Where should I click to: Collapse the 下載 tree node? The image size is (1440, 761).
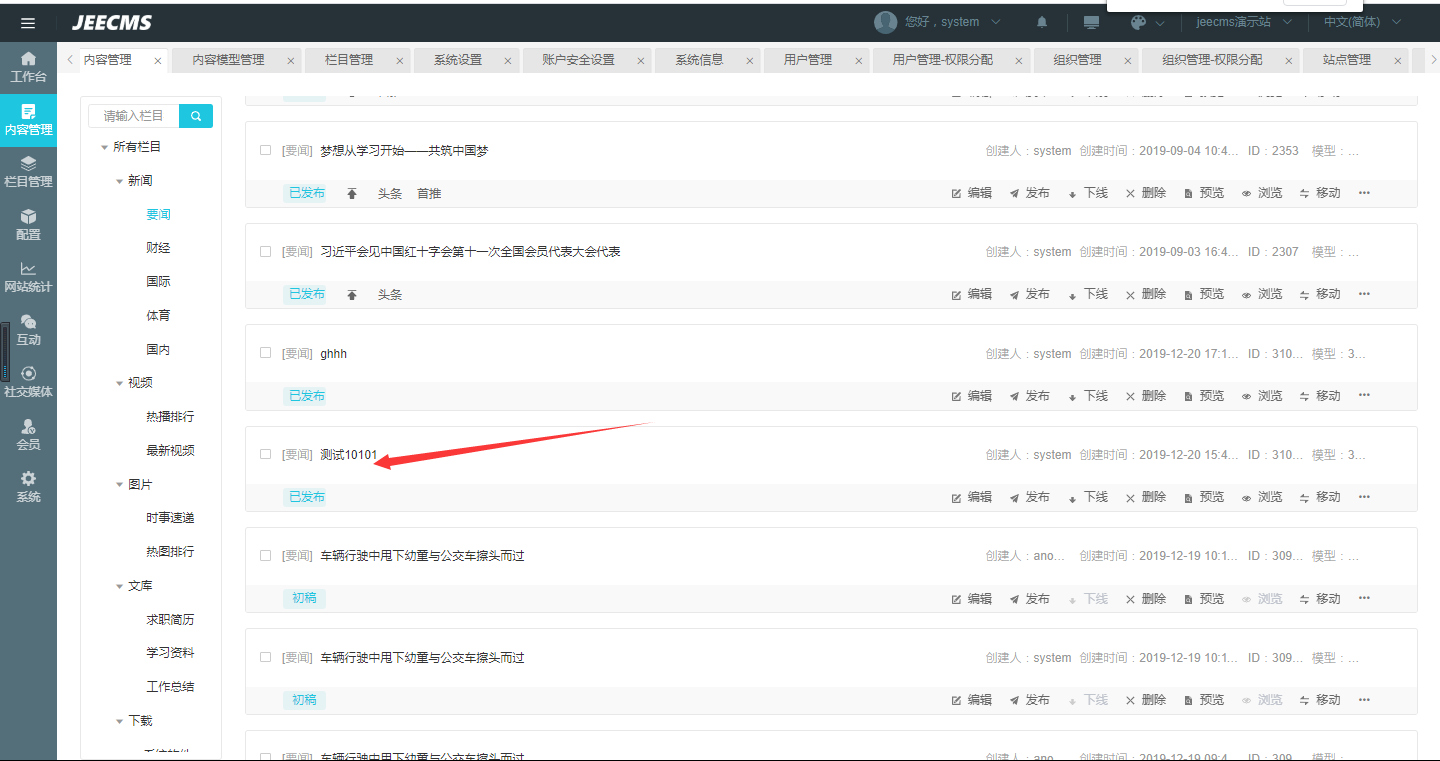[119, 722]
